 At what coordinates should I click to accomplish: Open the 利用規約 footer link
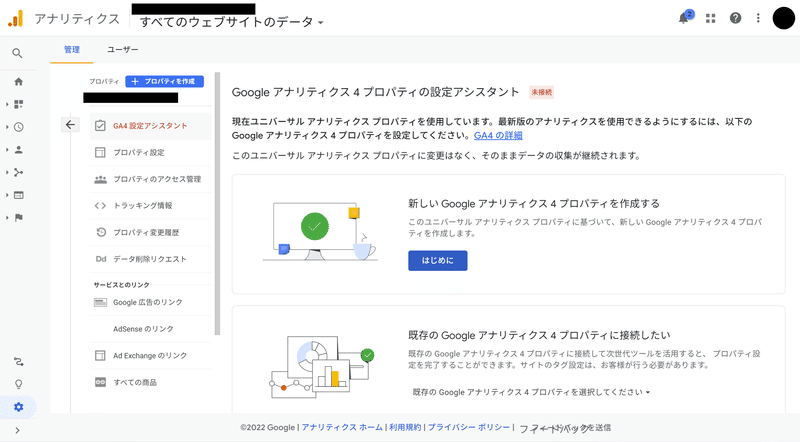[x=405, y=427]
